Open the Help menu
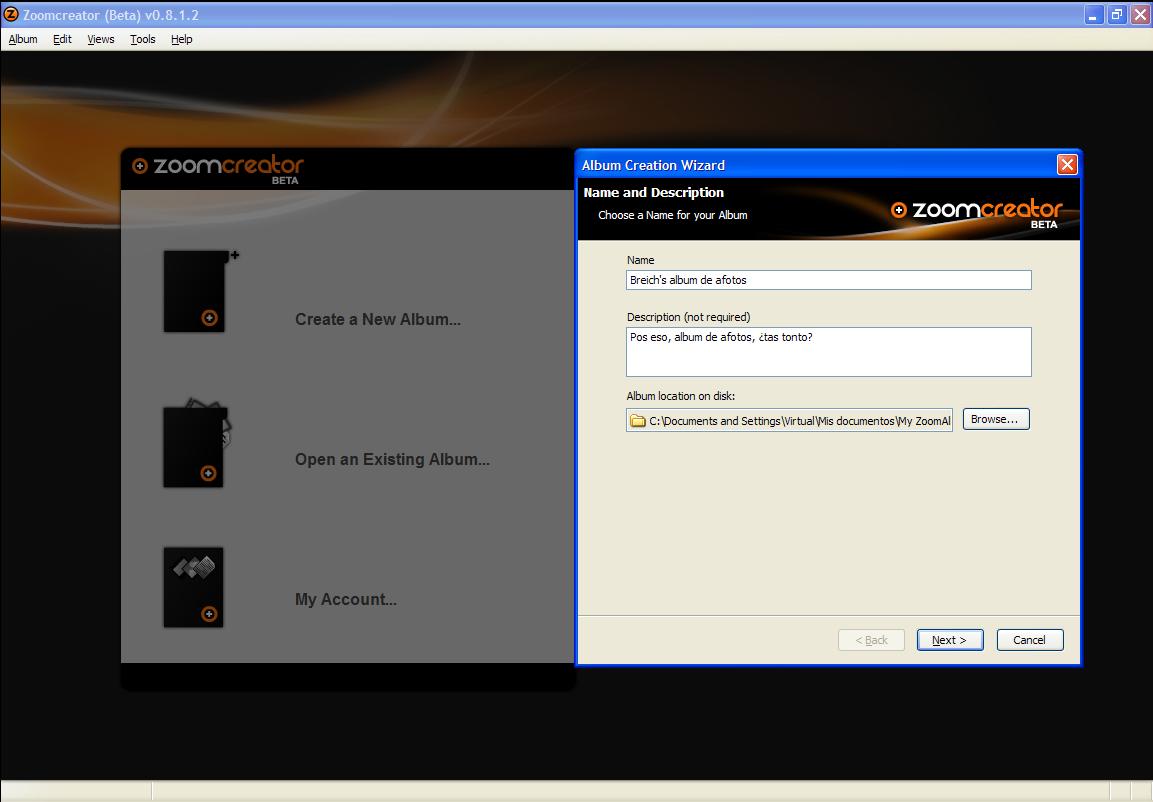 tap(182, 39)
